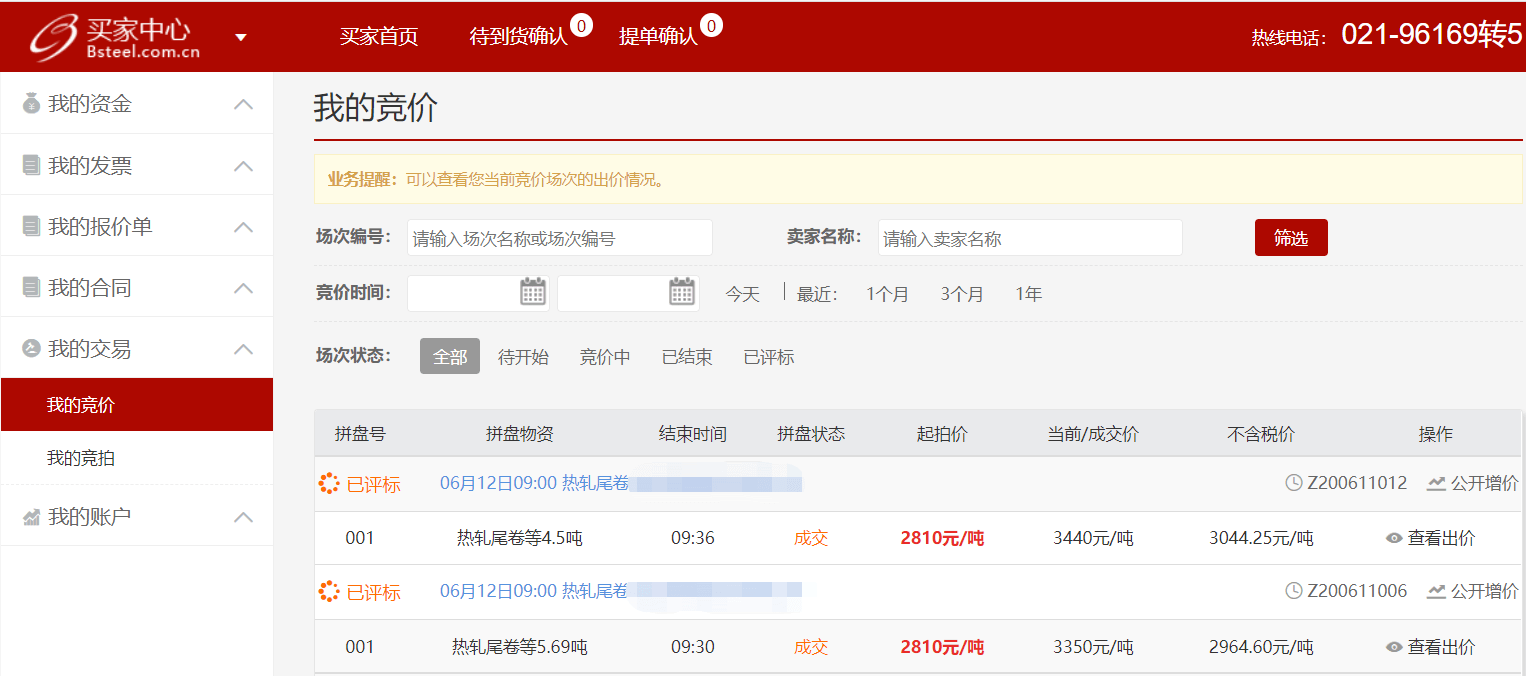
Task: Select the 3个月 recent time range
Action: (962, 294)
